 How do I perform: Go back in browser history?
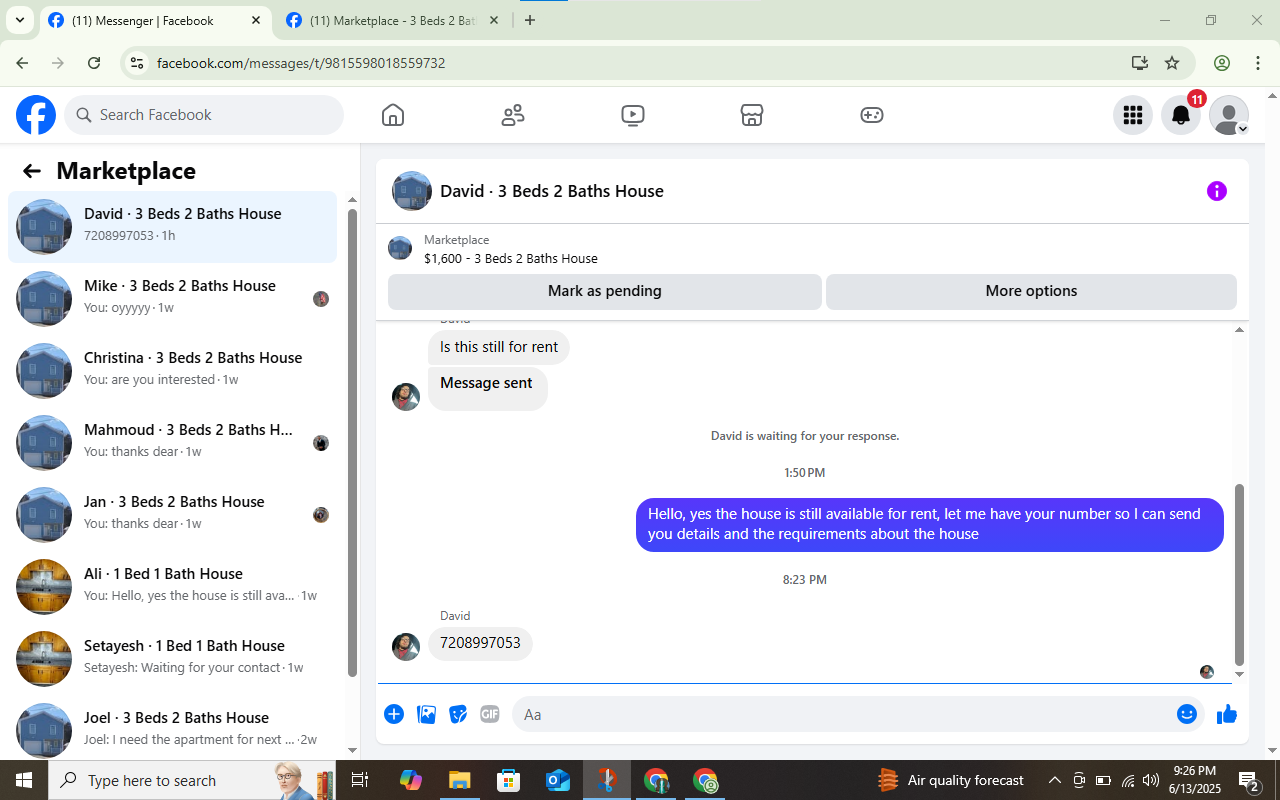pyautogui.click(x=22, y=63)
